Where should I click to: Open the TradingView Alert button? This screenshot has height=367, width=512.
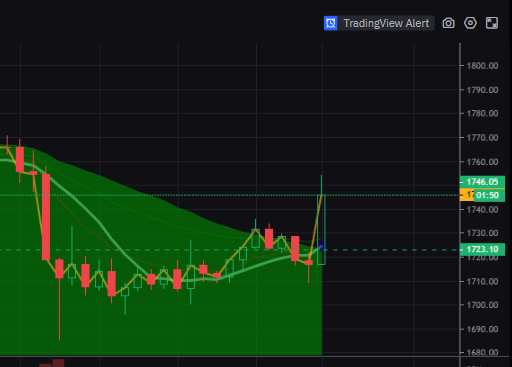(x=379, y=23)
